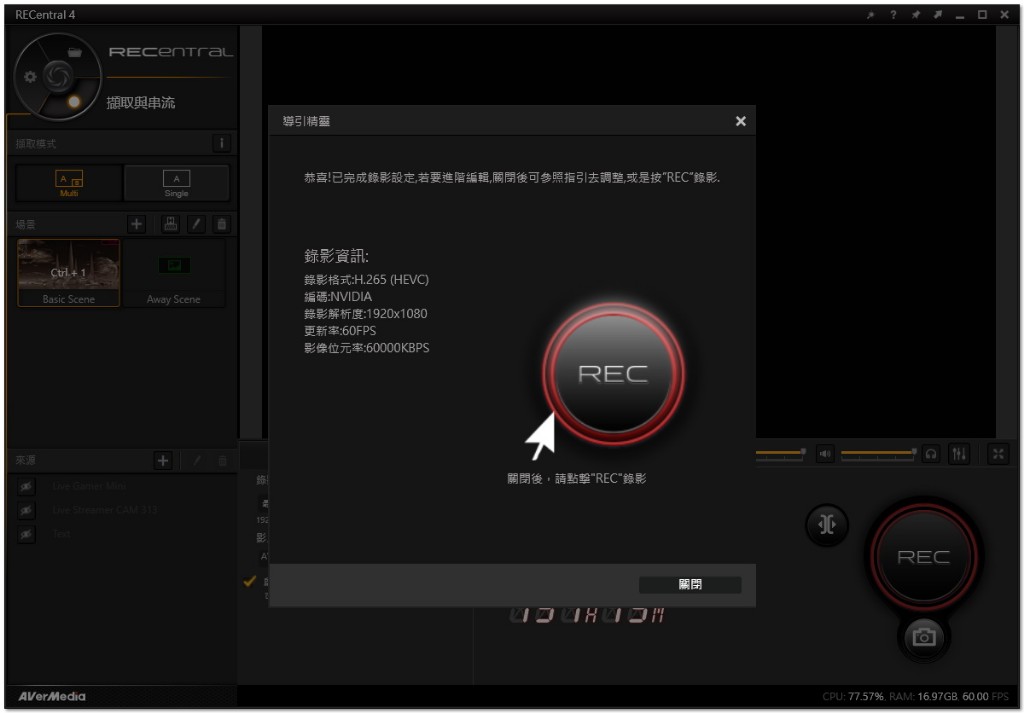Open the capture mode info icon
The height and width of the screenshot is (713, 1024).
(x=221, y=143)
